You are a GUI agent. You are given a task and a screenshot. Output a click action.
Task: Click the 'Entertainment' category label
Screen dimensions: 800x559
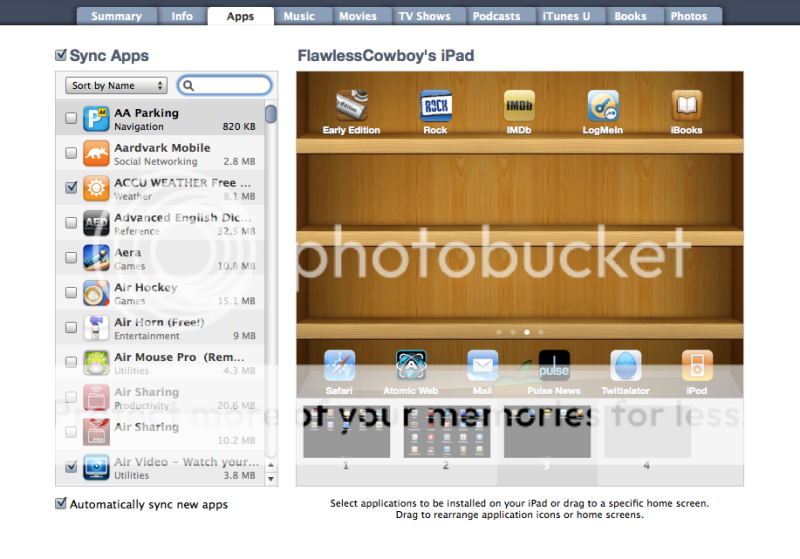point(147,336)
